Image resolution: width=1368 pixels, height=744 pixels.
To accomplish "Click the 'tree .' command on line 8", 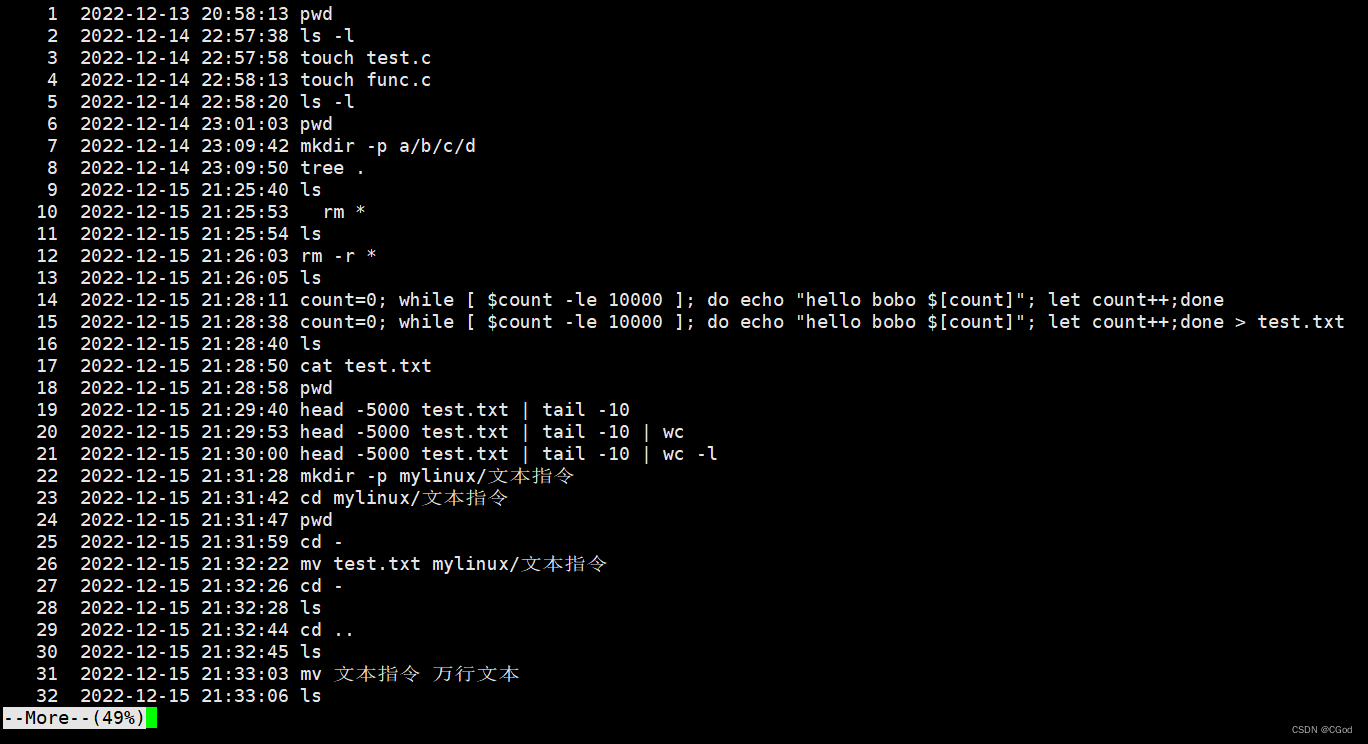I will pyautogui.click(x=333, y=168).
